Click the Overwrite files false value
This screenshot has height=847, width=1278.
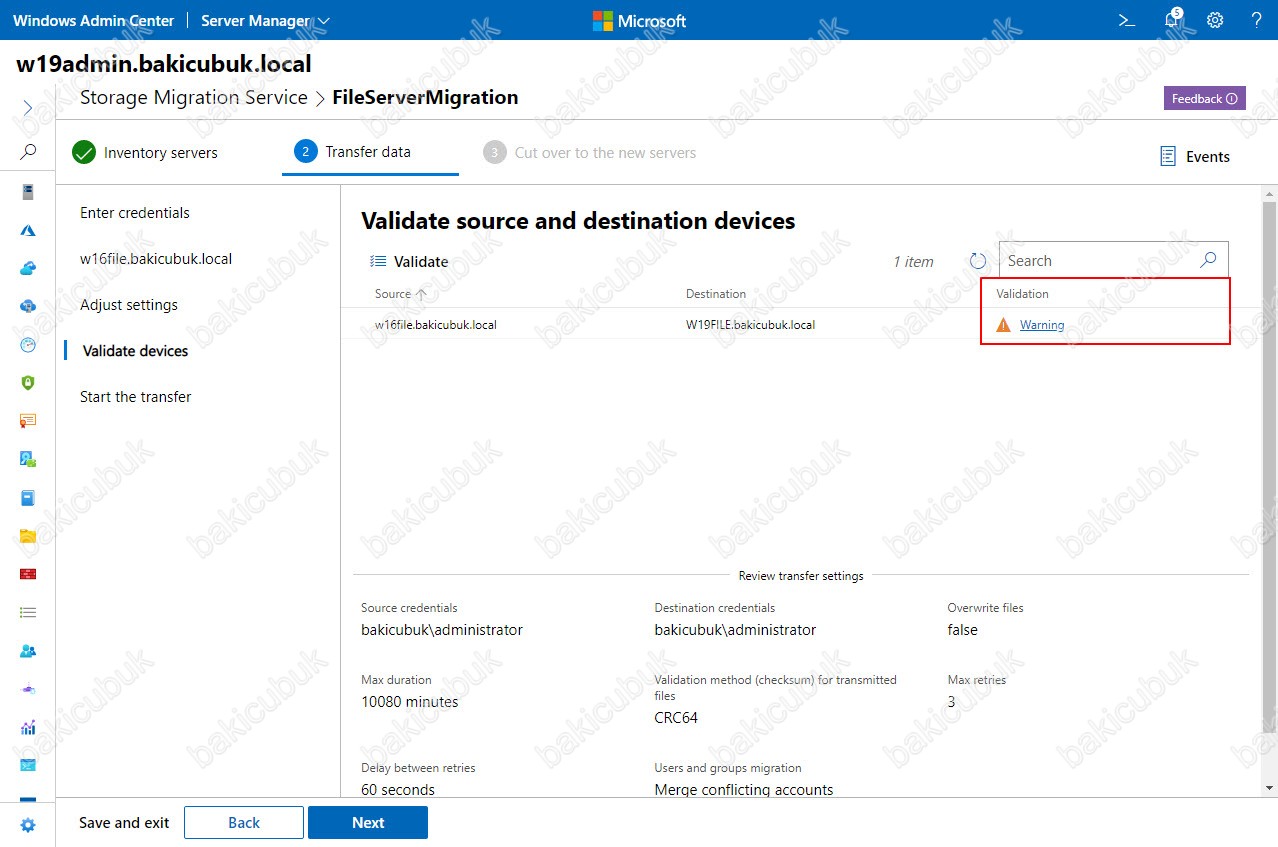tap(963, 630)
